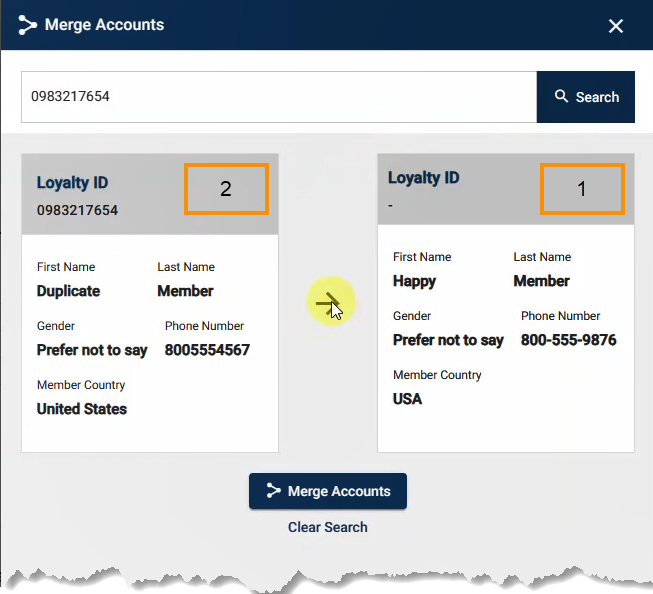653x594 pixels.
Task: Select the orange box labeled 2
Action: pos(226,189)
